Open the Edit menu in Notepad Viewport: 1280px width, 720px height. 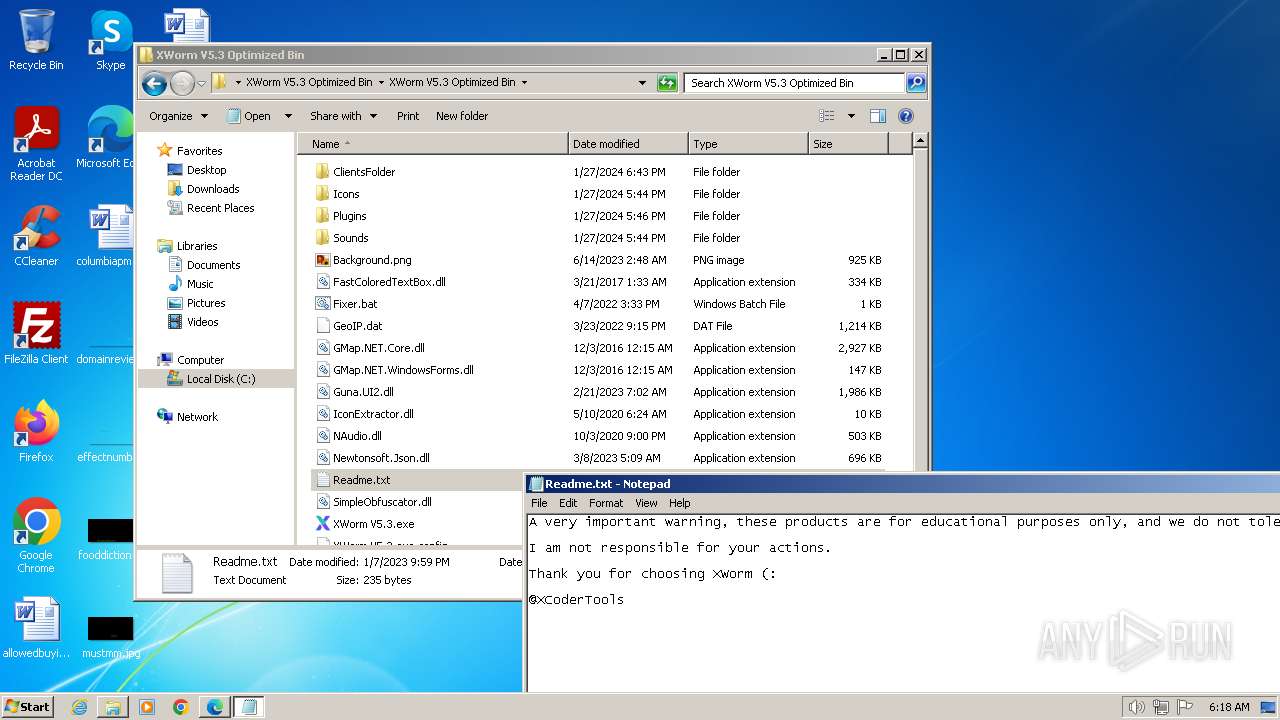pos(568,503)
